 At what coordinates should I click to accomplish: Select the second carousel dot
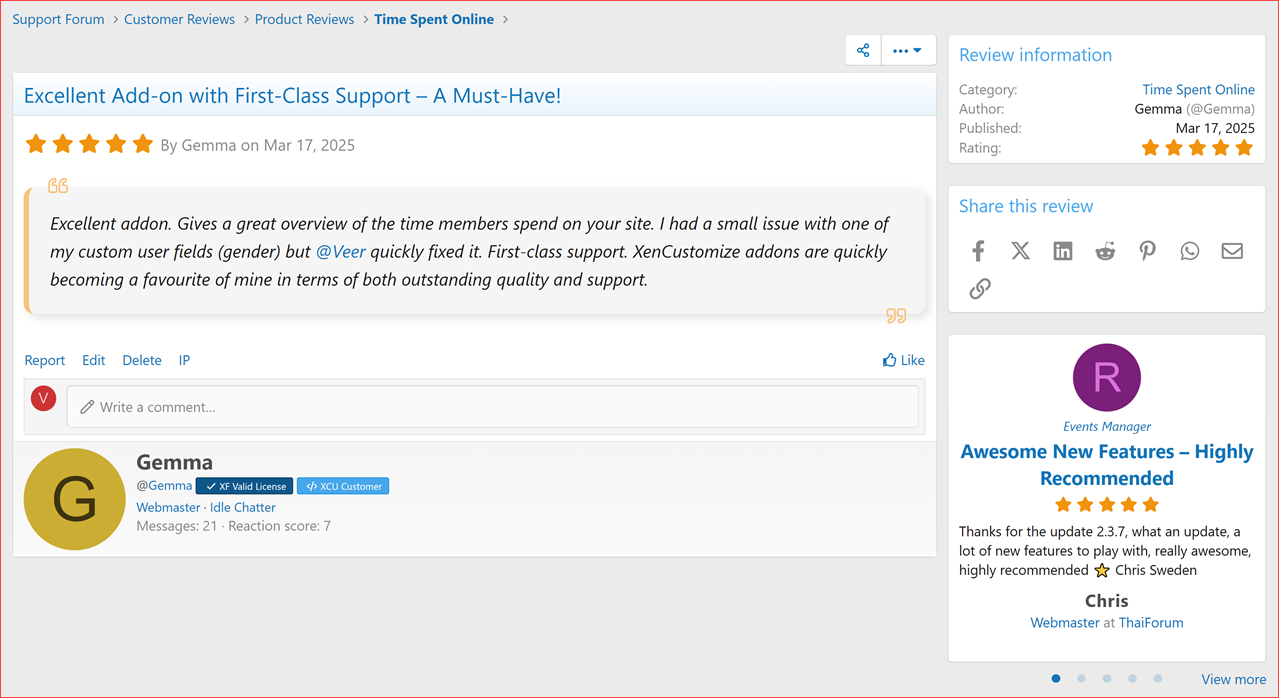[x=1081, y=678]
